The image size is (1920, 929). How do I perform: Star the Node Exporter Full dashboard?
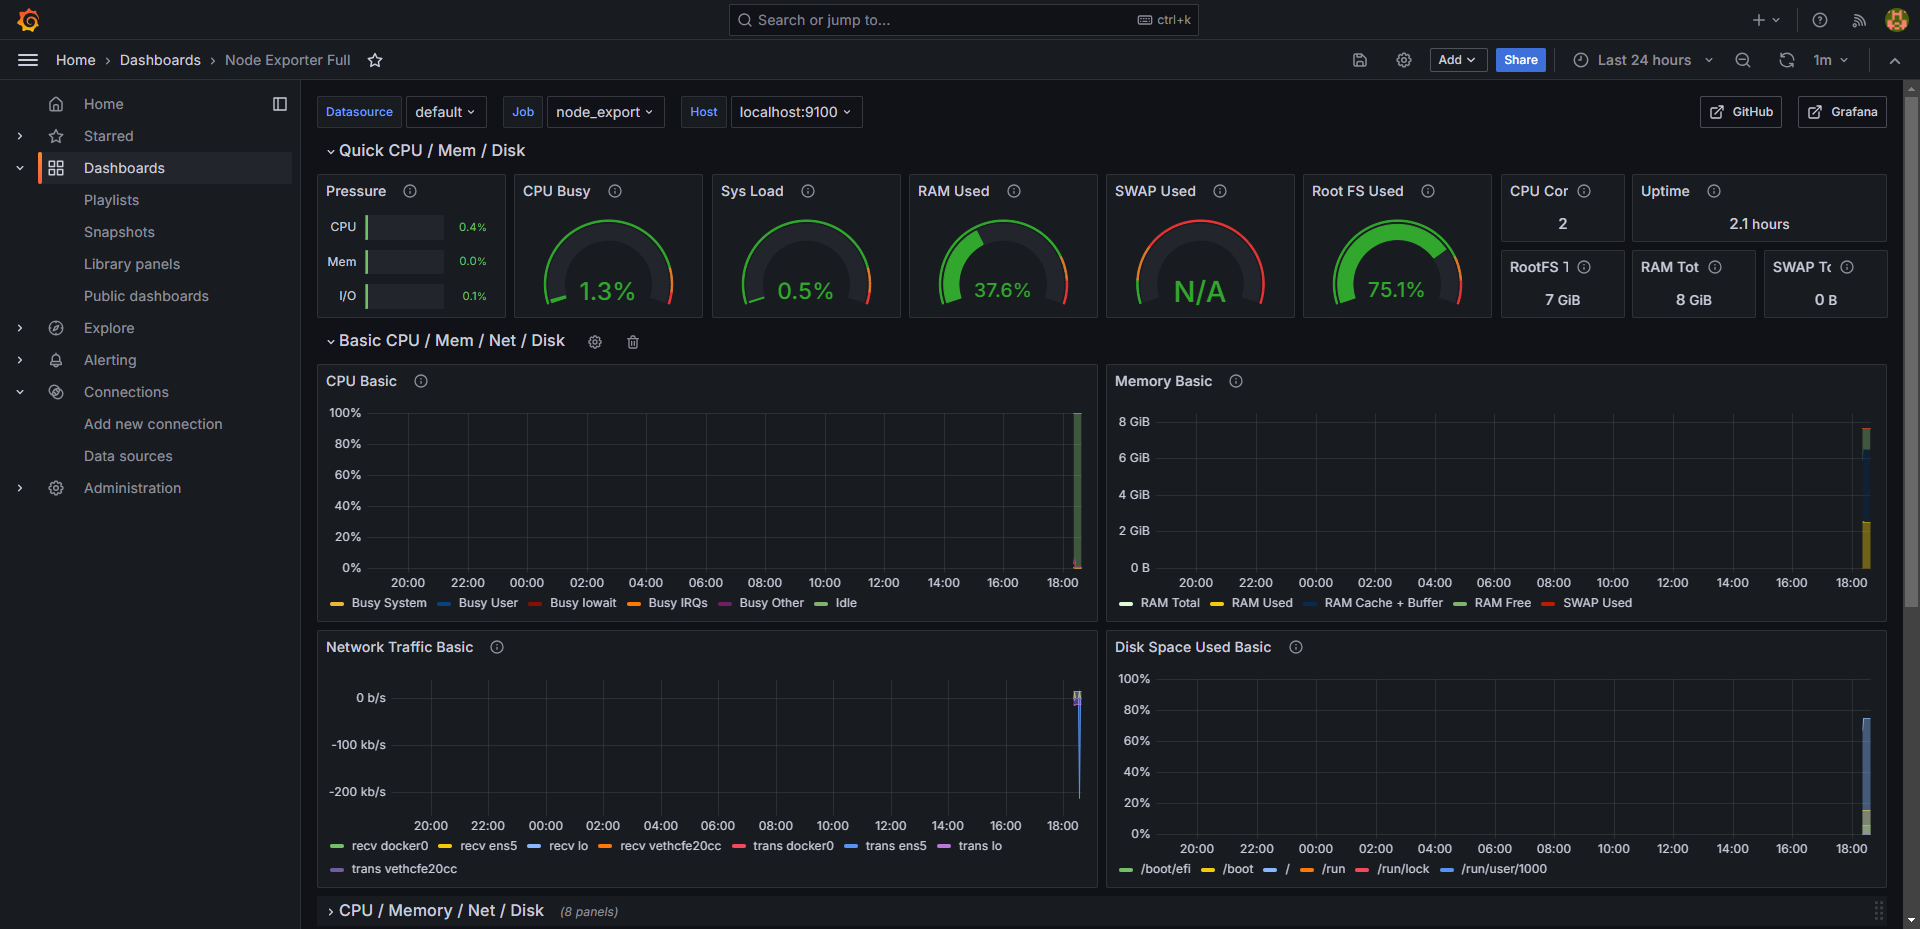click(x=375, y=60)
